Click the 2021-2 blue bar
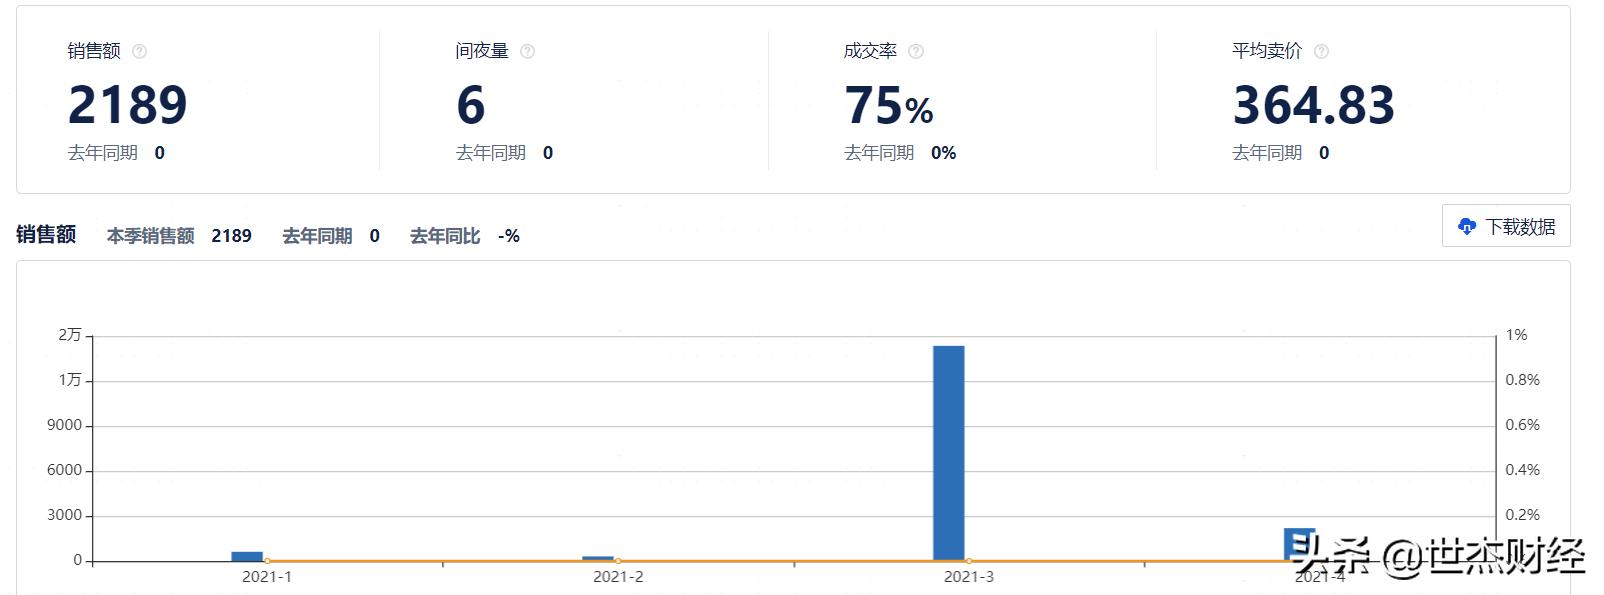 coord(598,558)
